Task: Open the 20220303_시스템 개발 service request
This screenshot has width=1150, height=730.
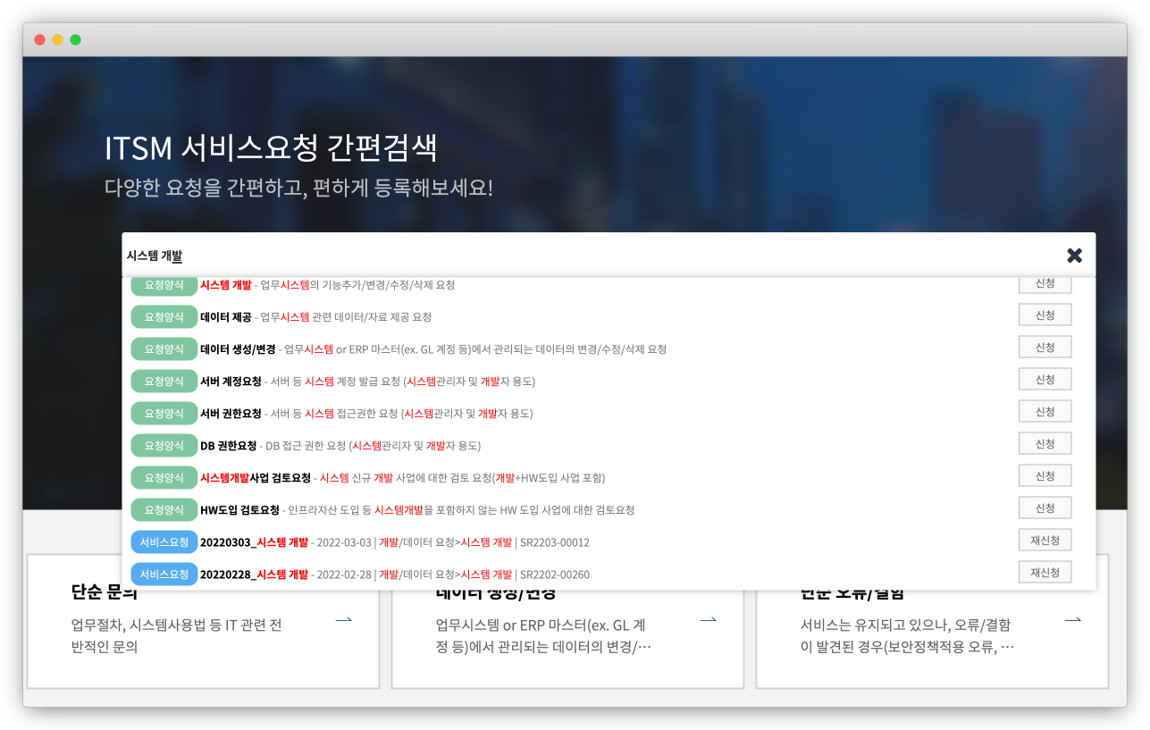Action: 254,543
